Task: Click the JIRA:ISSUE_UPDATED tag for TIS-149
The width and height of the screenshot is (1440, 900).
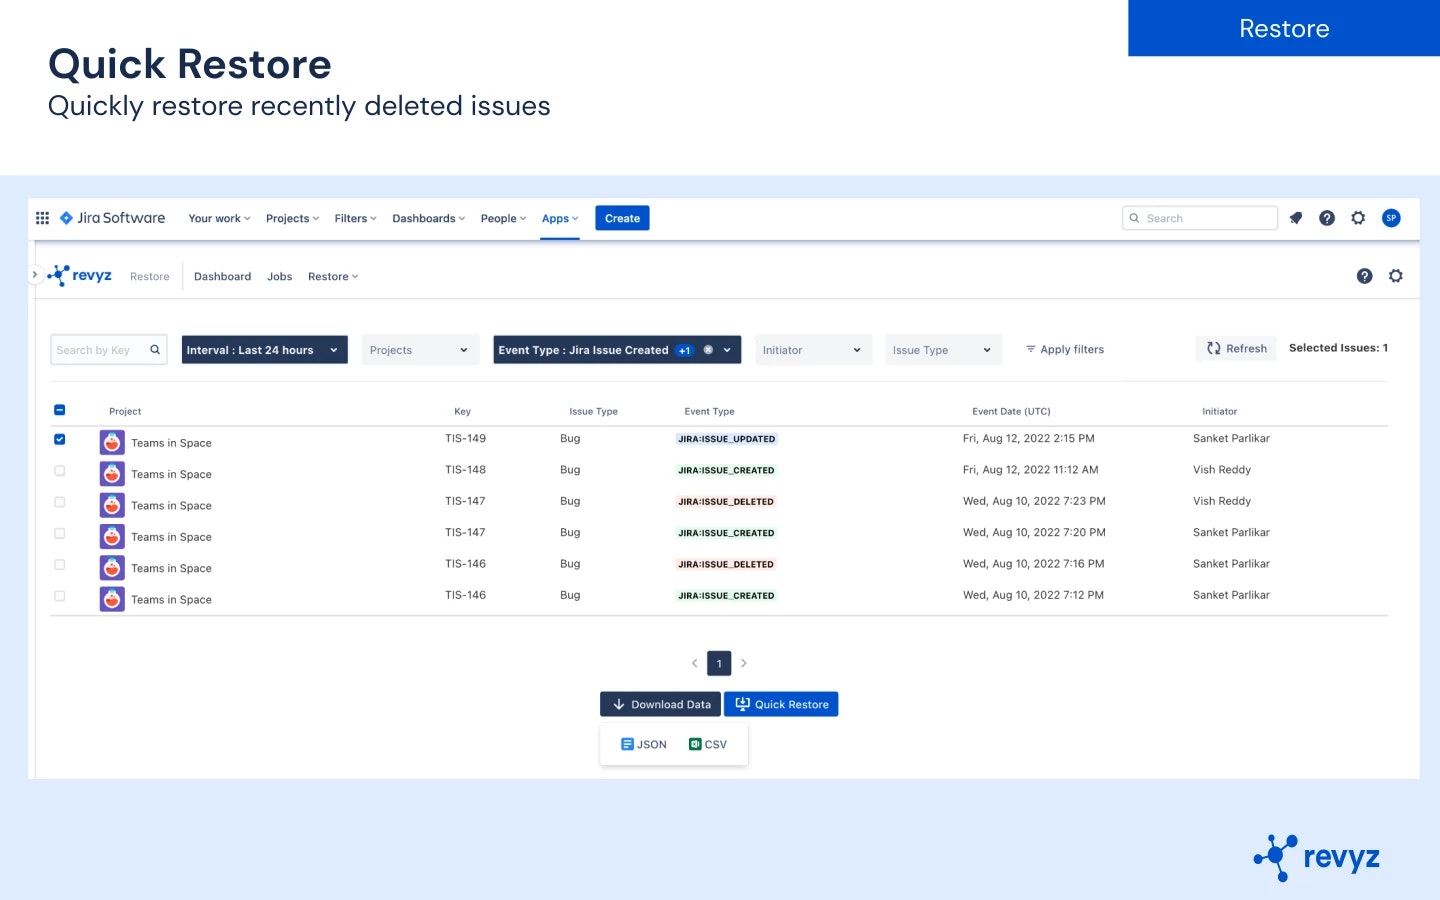Action: (727, 439)
